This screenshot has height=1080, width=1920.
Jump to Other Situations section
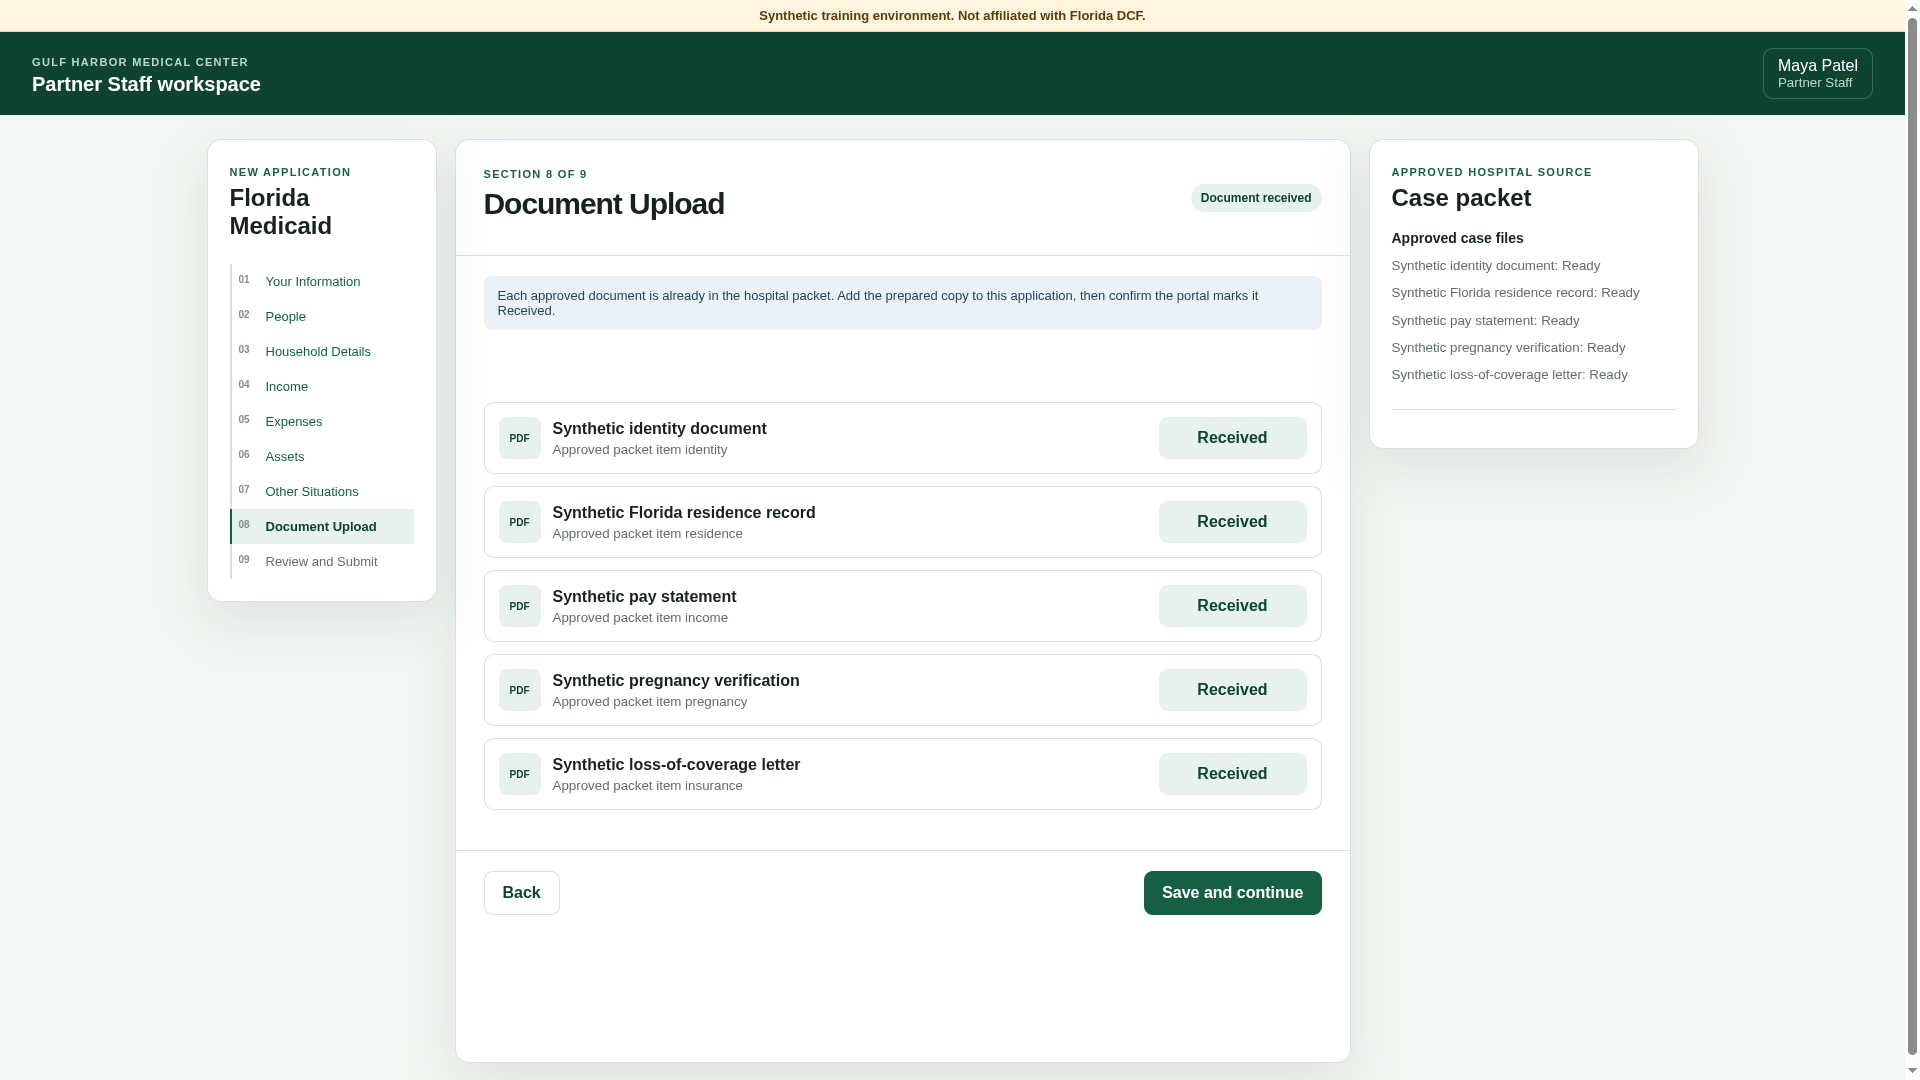pyautogui.click(x=322, y=492)
